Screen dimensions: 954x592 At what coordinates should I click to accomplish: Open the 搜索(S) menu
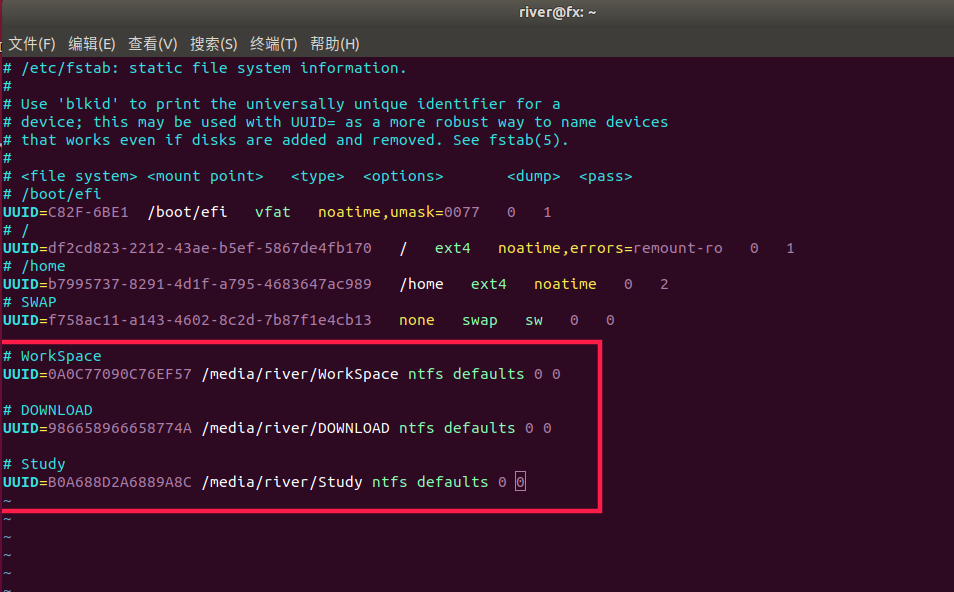click(214, 44)
